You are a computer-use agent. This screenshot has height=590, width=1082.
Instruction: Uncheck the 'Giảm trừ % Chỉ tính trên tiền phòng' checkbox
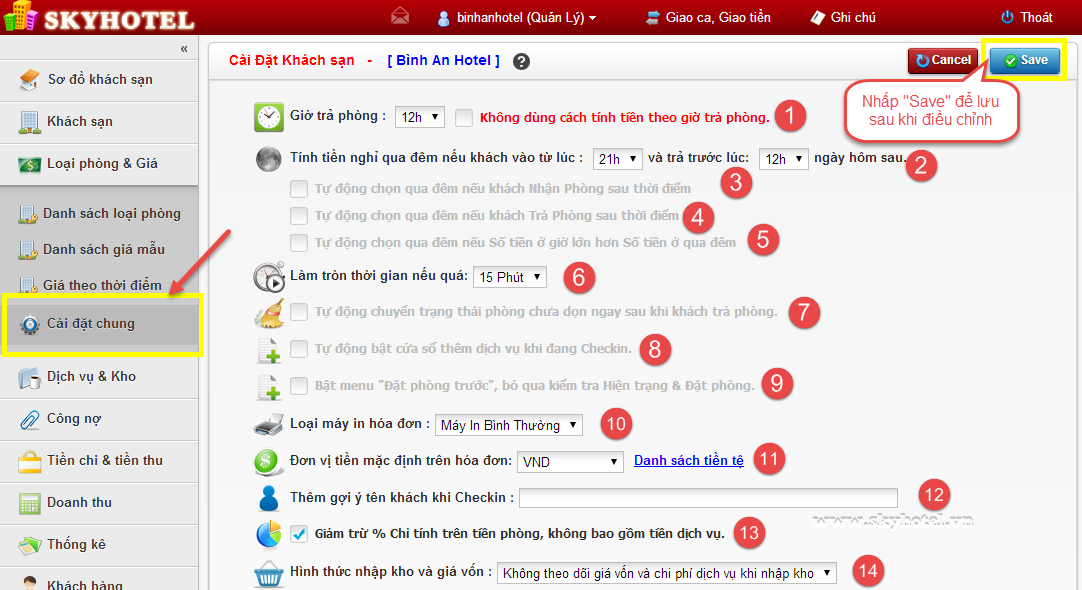(299, 534)
